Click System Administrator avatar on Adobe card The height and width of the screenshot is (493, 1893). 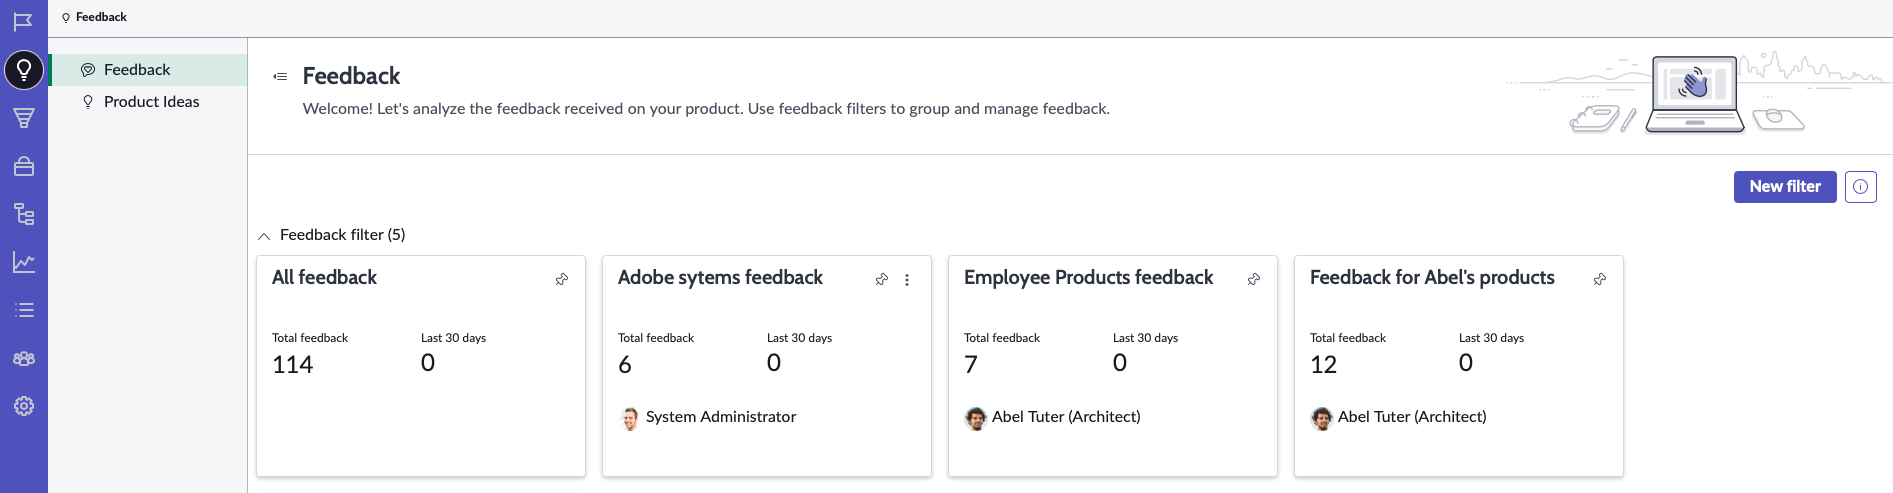click(x=630, y=418)
